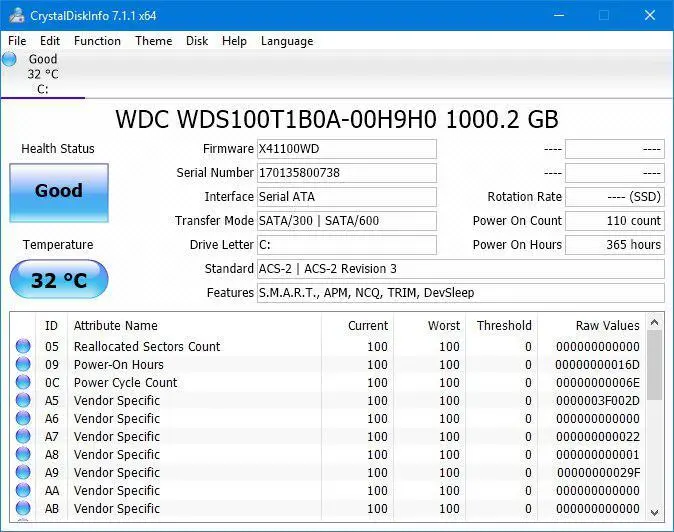Click status orb for A8 Vendor Specific row

(23, 455)
